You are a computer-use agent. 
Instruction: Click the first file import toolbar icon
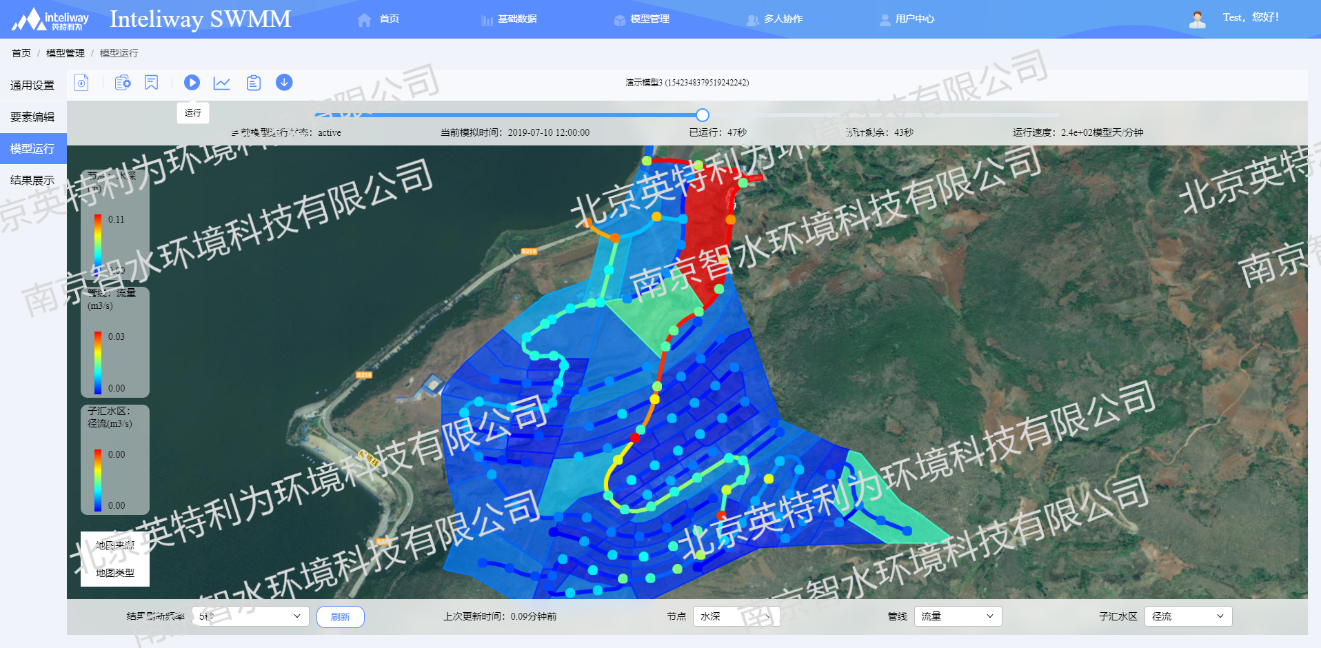(82, 83)
